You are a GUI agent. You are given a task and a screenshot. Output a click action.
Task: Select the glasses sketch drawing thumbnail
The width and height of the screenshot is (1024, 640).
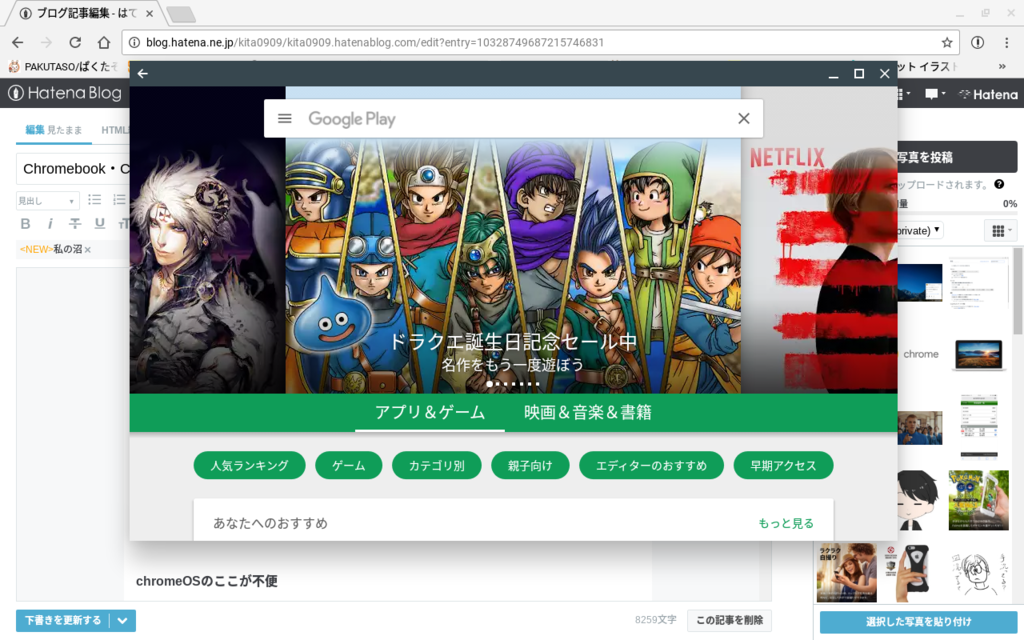(978, 572)
